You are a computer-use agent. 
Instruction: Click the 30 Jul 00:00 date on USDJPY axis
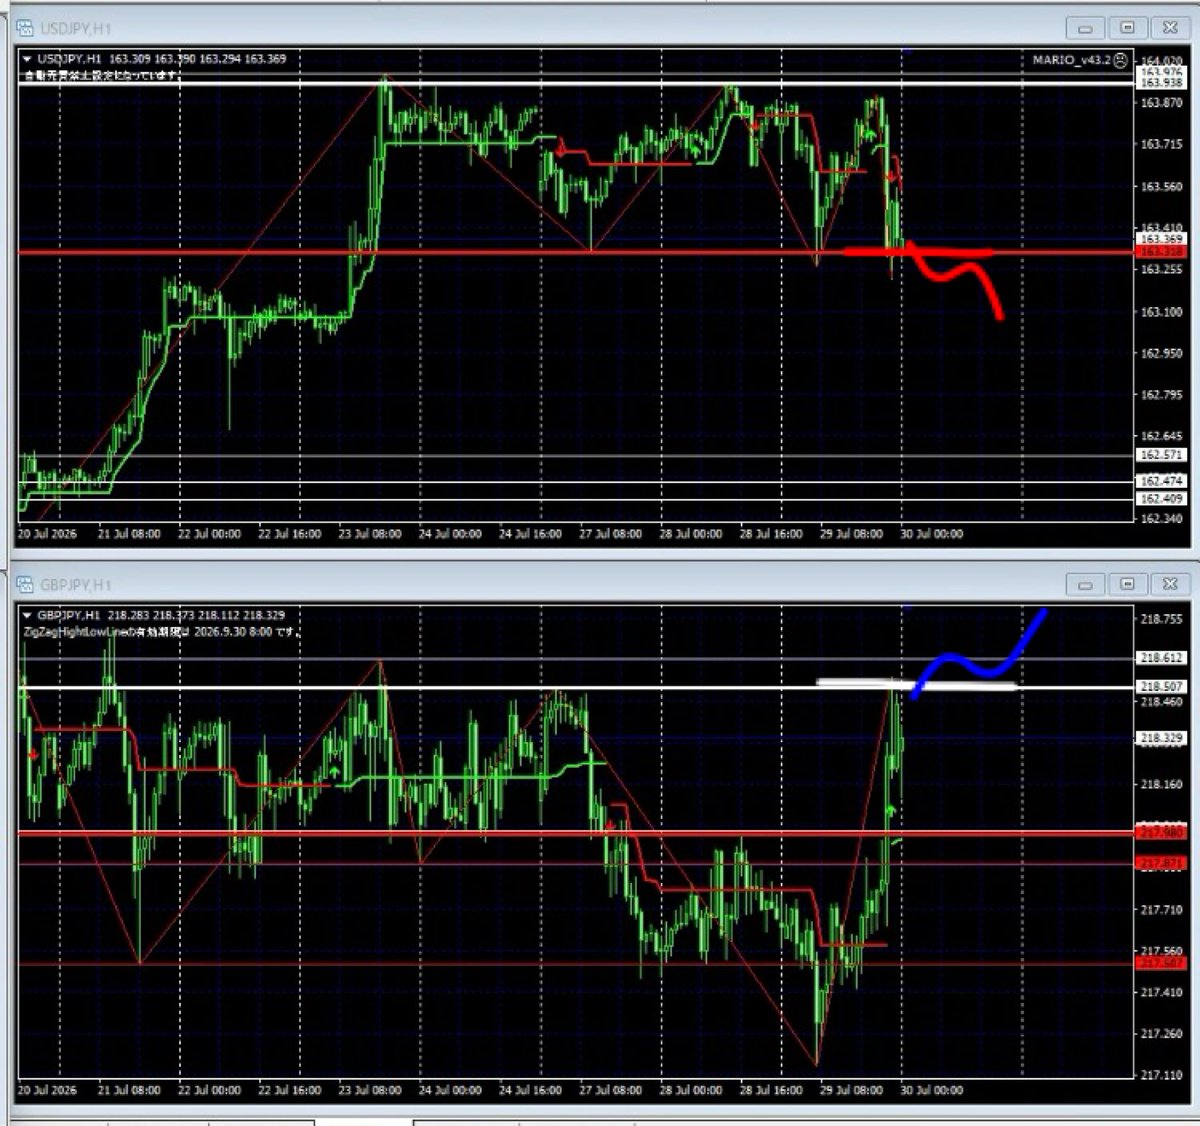click(932, 534)
